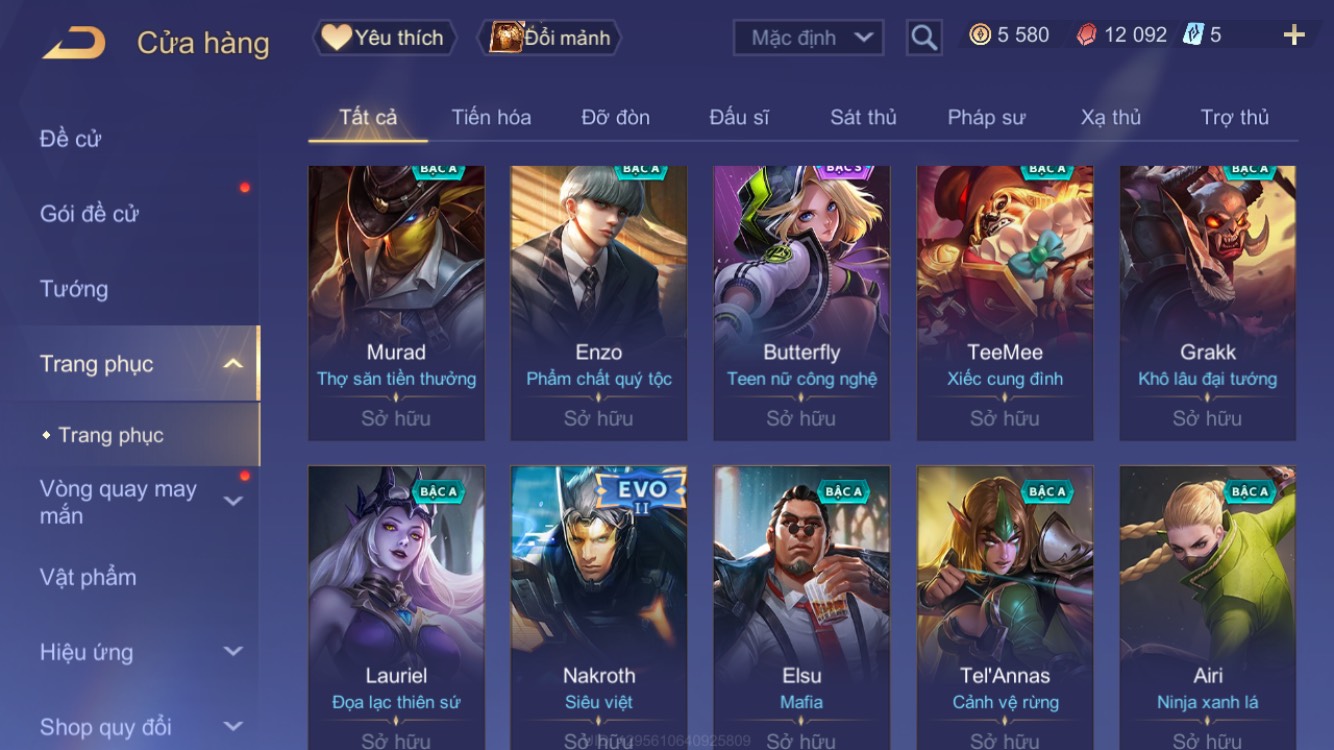Screen dimensions: 1334x750
Task: Select the Pháp sư tab
Action: pyautogui.click(x=986, y=117)
